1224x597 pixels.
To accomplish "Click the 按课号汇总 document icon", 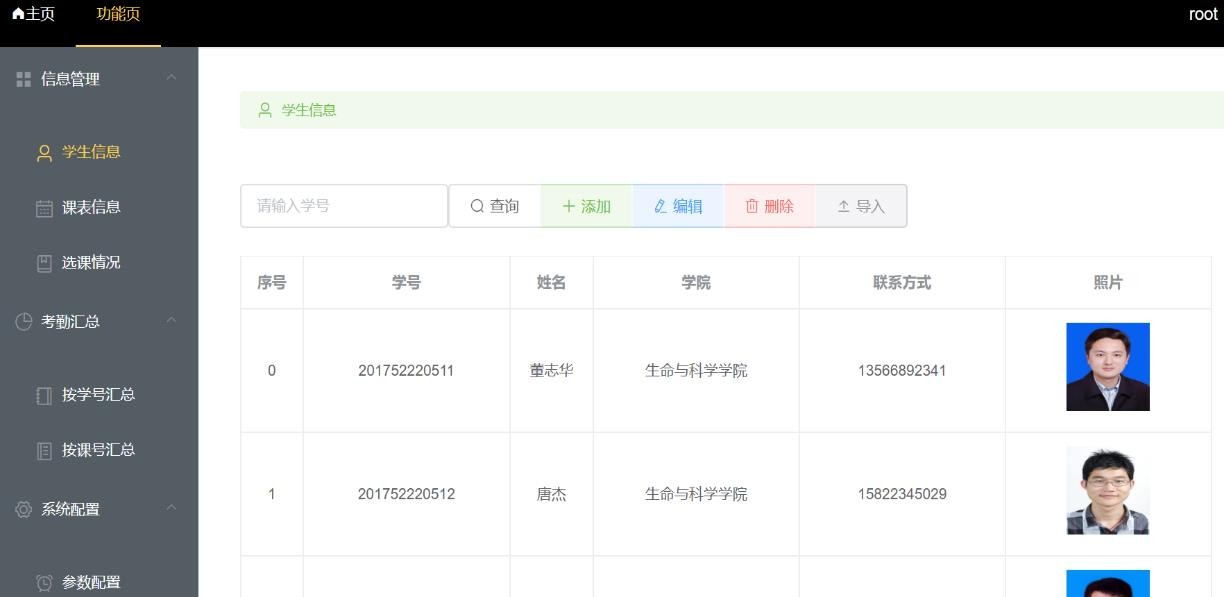I will point(44,450).
